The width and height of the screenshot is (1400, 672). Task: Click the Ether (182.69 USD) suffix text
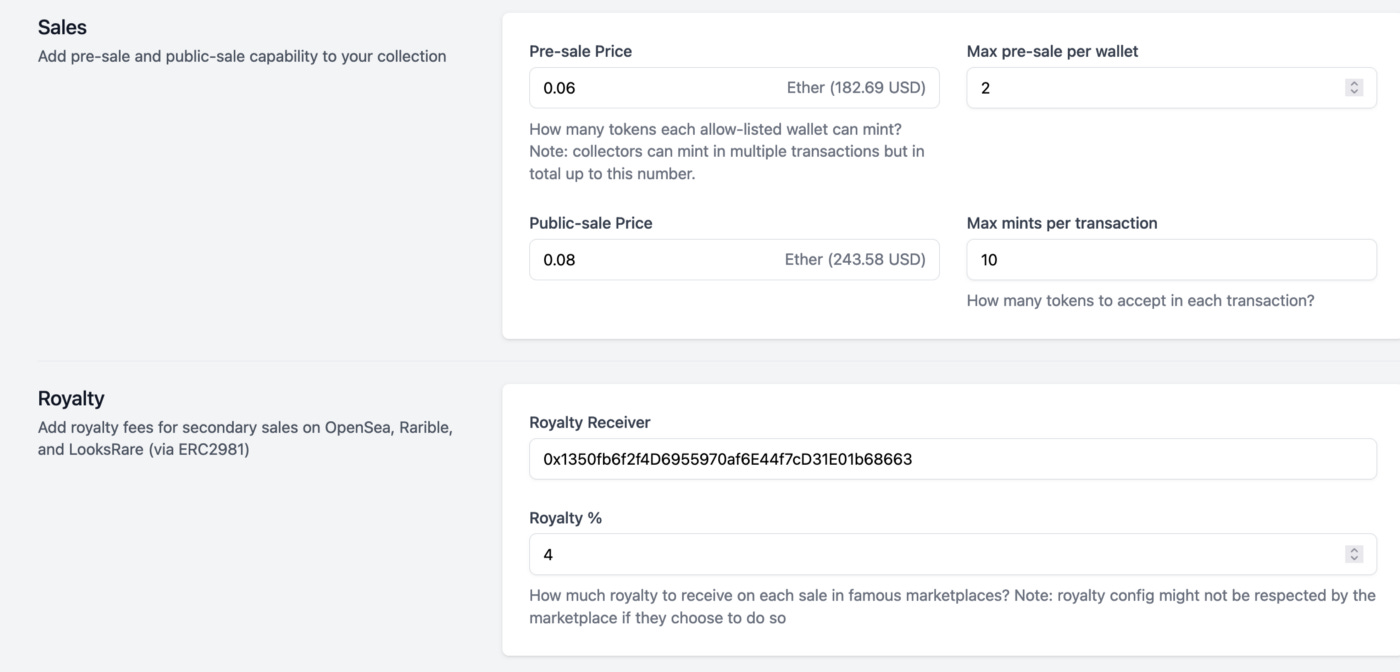[x=856, y=88]
